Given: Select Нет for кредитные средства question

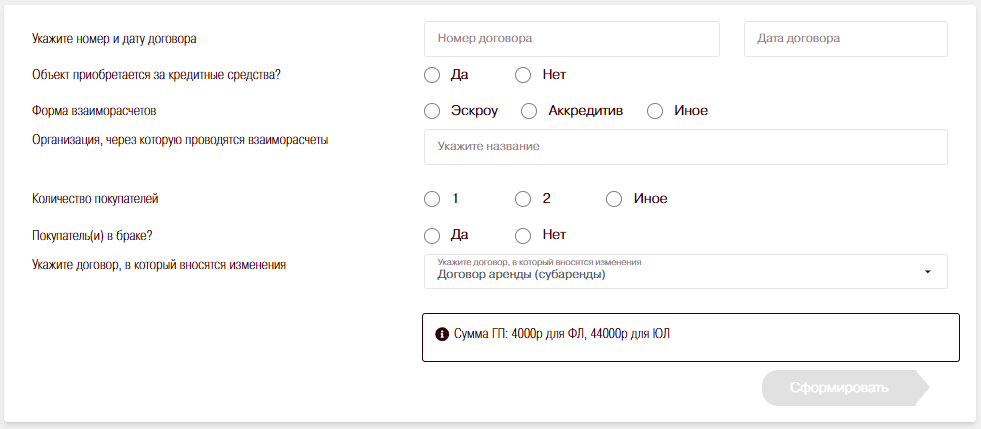Looking at the screenshot, I should [523, 75].
